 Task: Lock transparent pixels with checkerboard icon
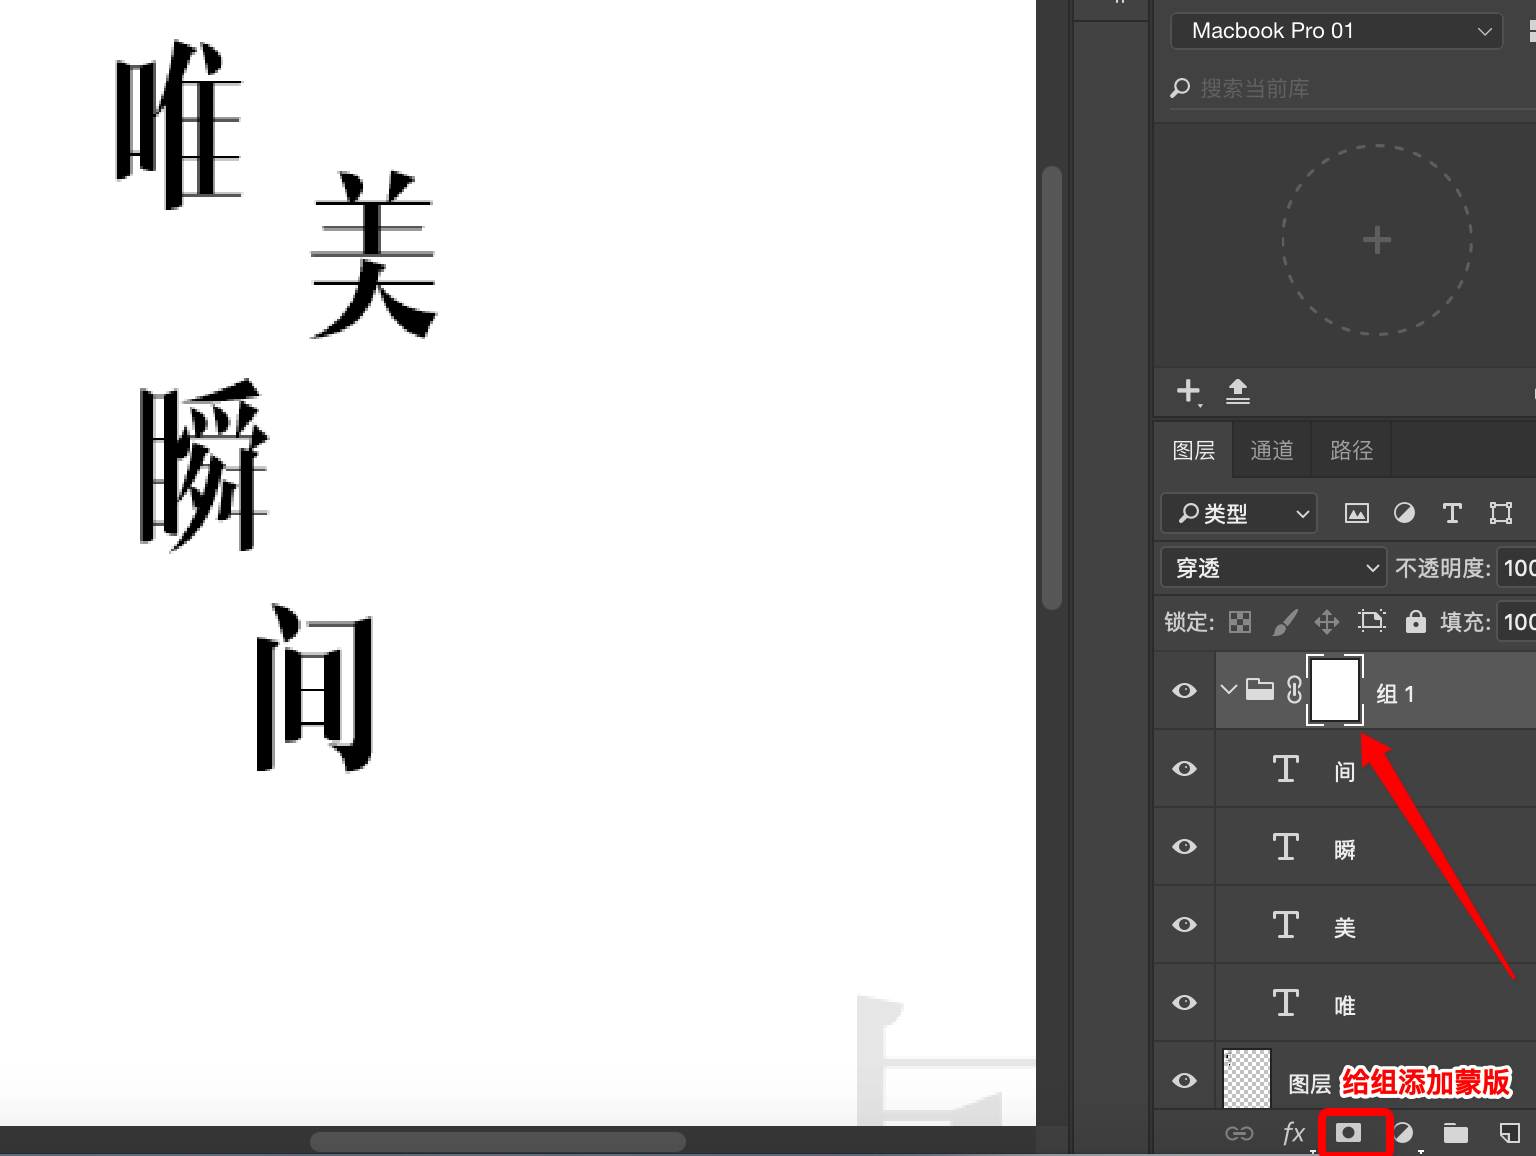click(x=1240, y=622)
